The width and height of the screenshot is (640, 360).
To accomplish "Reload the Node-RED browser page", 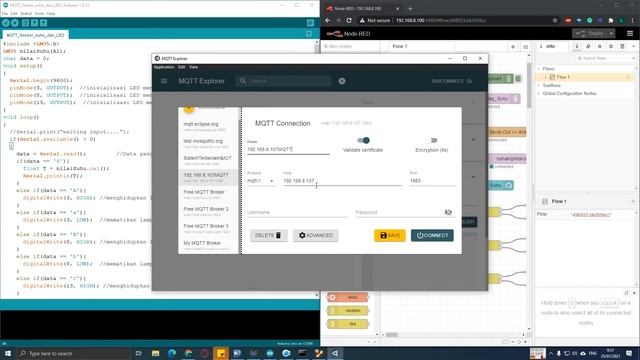I will click(349, 20).
